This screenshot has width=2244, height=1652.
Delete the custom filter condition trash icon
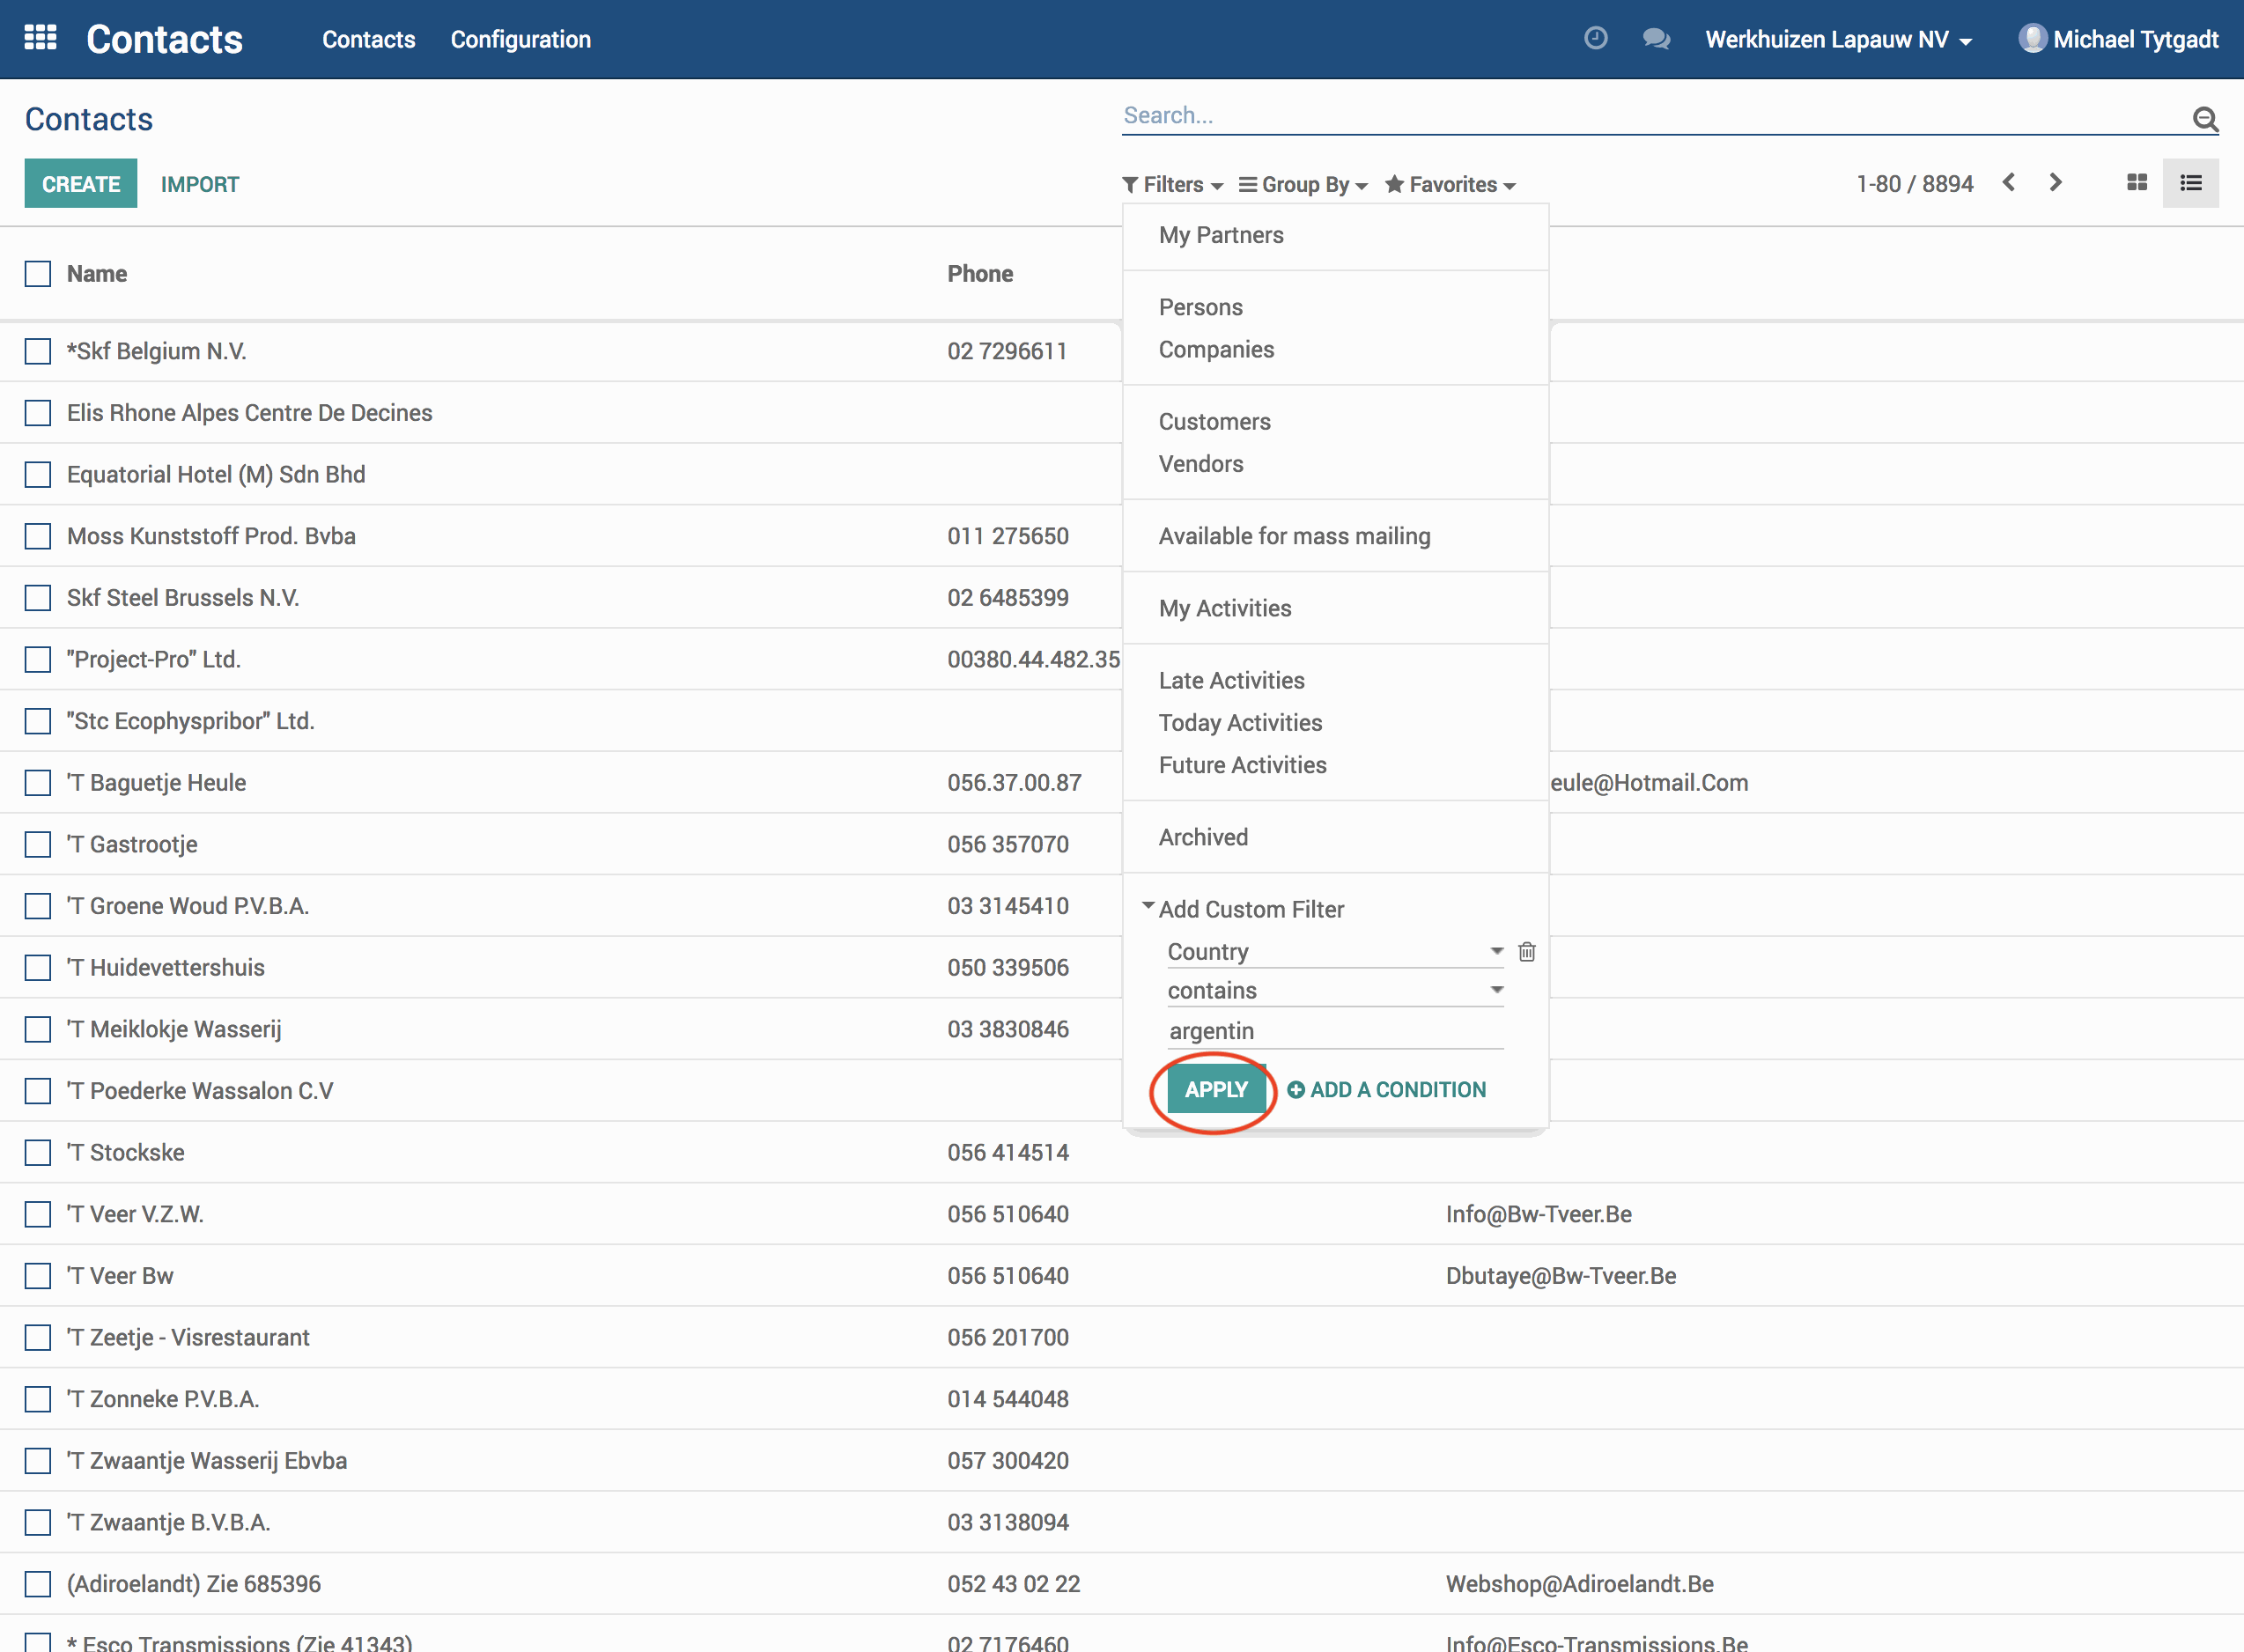click(x=1526, y=951)
